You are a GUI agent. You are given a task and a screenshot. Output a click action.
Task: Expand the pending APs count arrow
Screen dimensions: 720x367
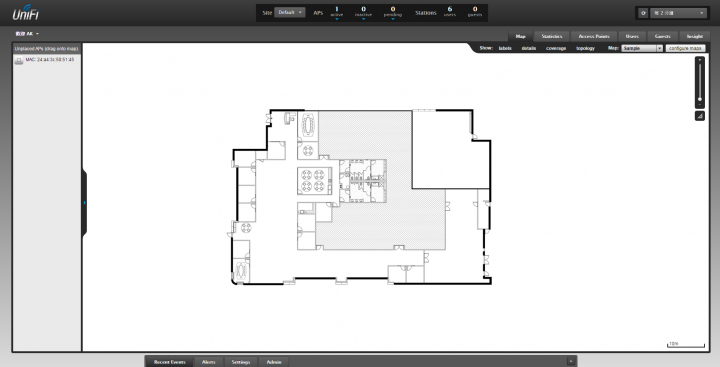click(393, 19)
